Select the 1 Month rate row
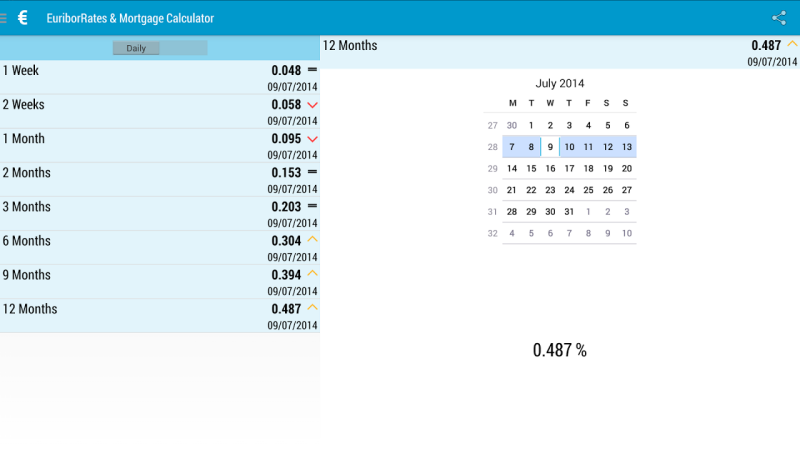Image resolution: width=800 pixels, height=453 pixels. coord(160,146)
